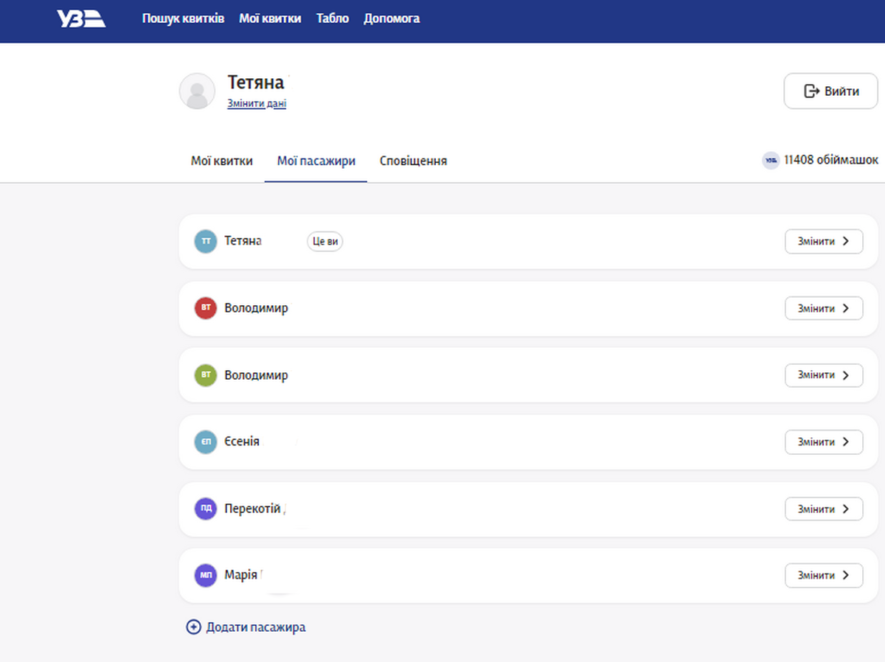Viewport: 885px width, 662px height.
Task: Click the ПД avatar for Перекотій
Action: pos(205,509)
